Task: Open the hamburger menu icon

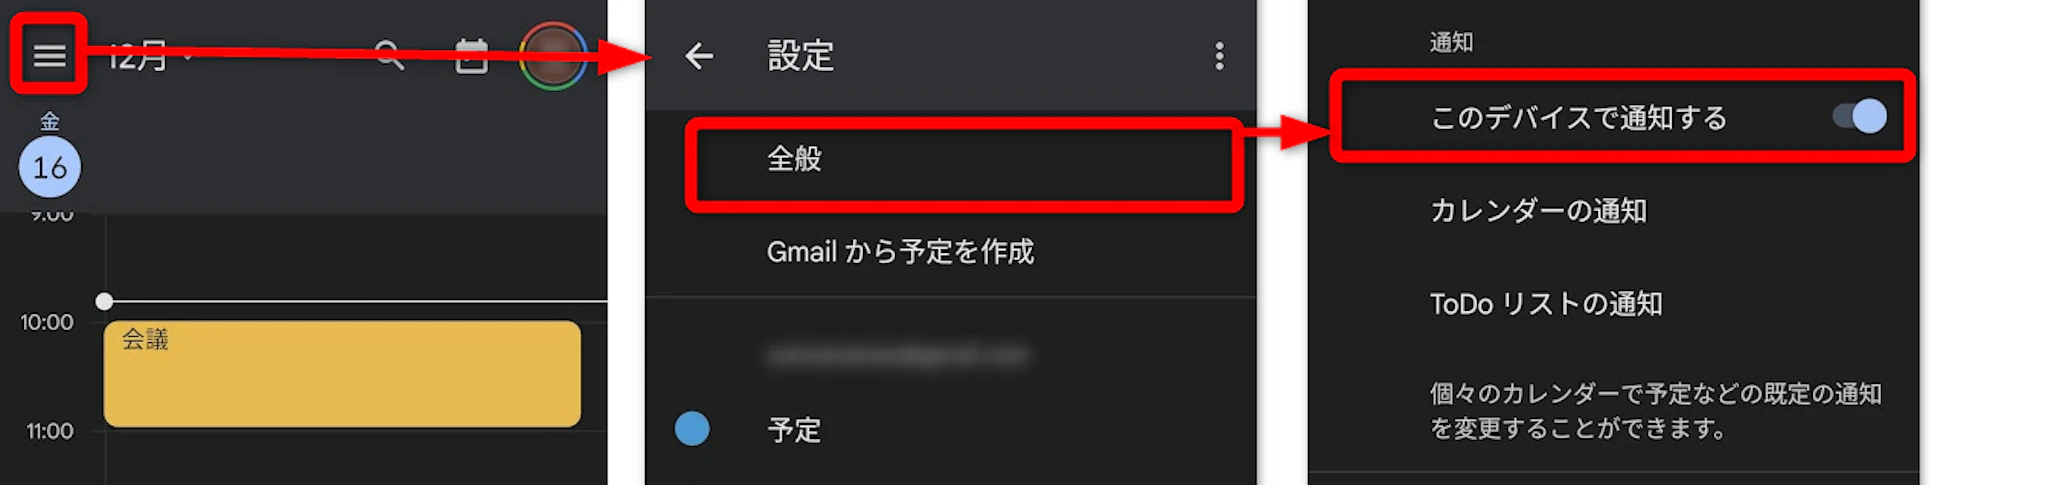Action: pyautogui.click(x=49, y=55)
